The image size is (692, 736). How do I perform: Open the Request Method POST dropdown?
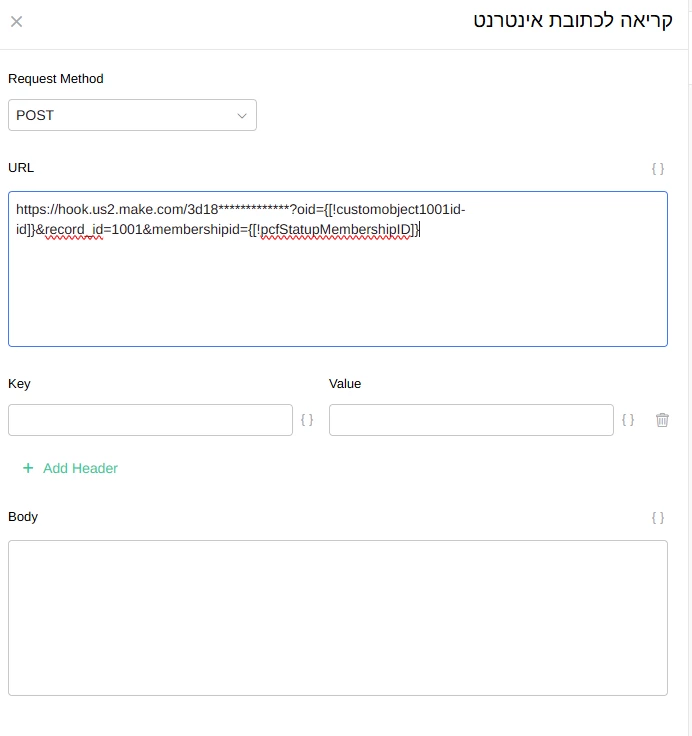132,115
